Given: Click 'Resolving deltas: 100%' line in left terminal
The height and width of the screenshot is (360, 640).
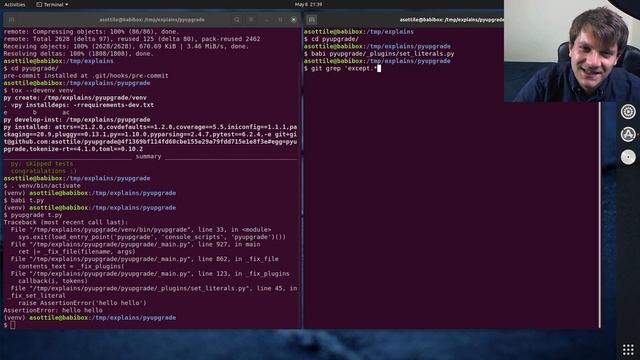Looking at the screenshot, I should [79, 53].
